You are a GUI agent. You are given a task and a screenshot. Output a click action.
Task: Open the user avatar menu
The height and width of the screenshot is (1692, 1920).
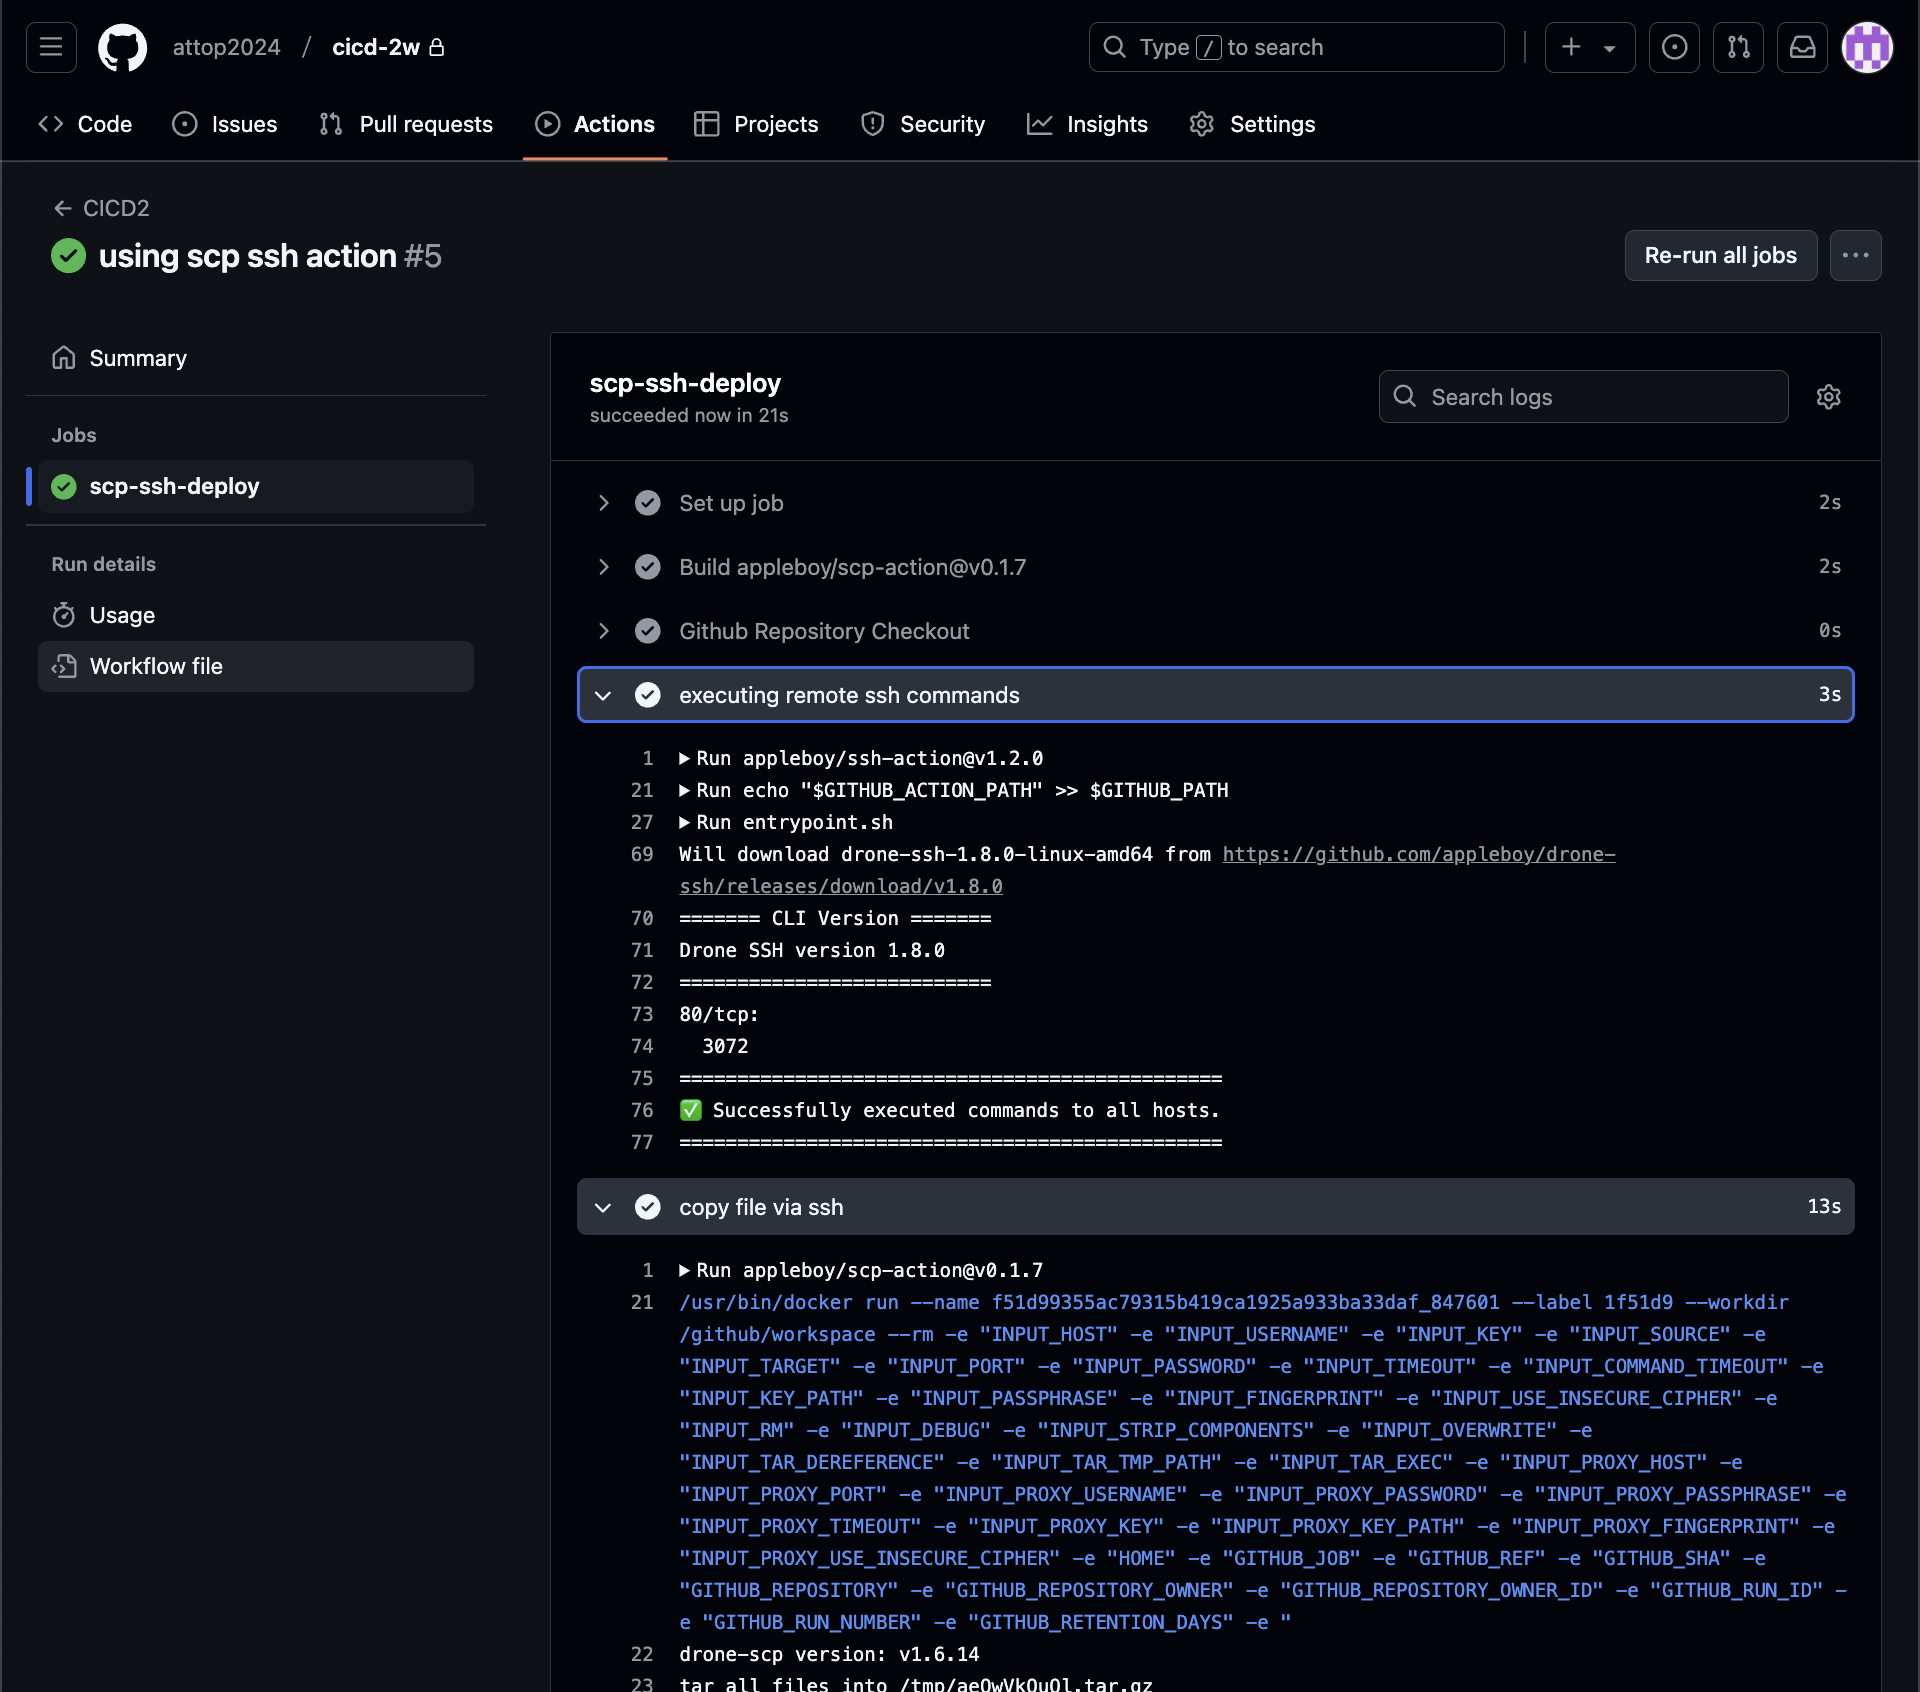click(1867, 47)
